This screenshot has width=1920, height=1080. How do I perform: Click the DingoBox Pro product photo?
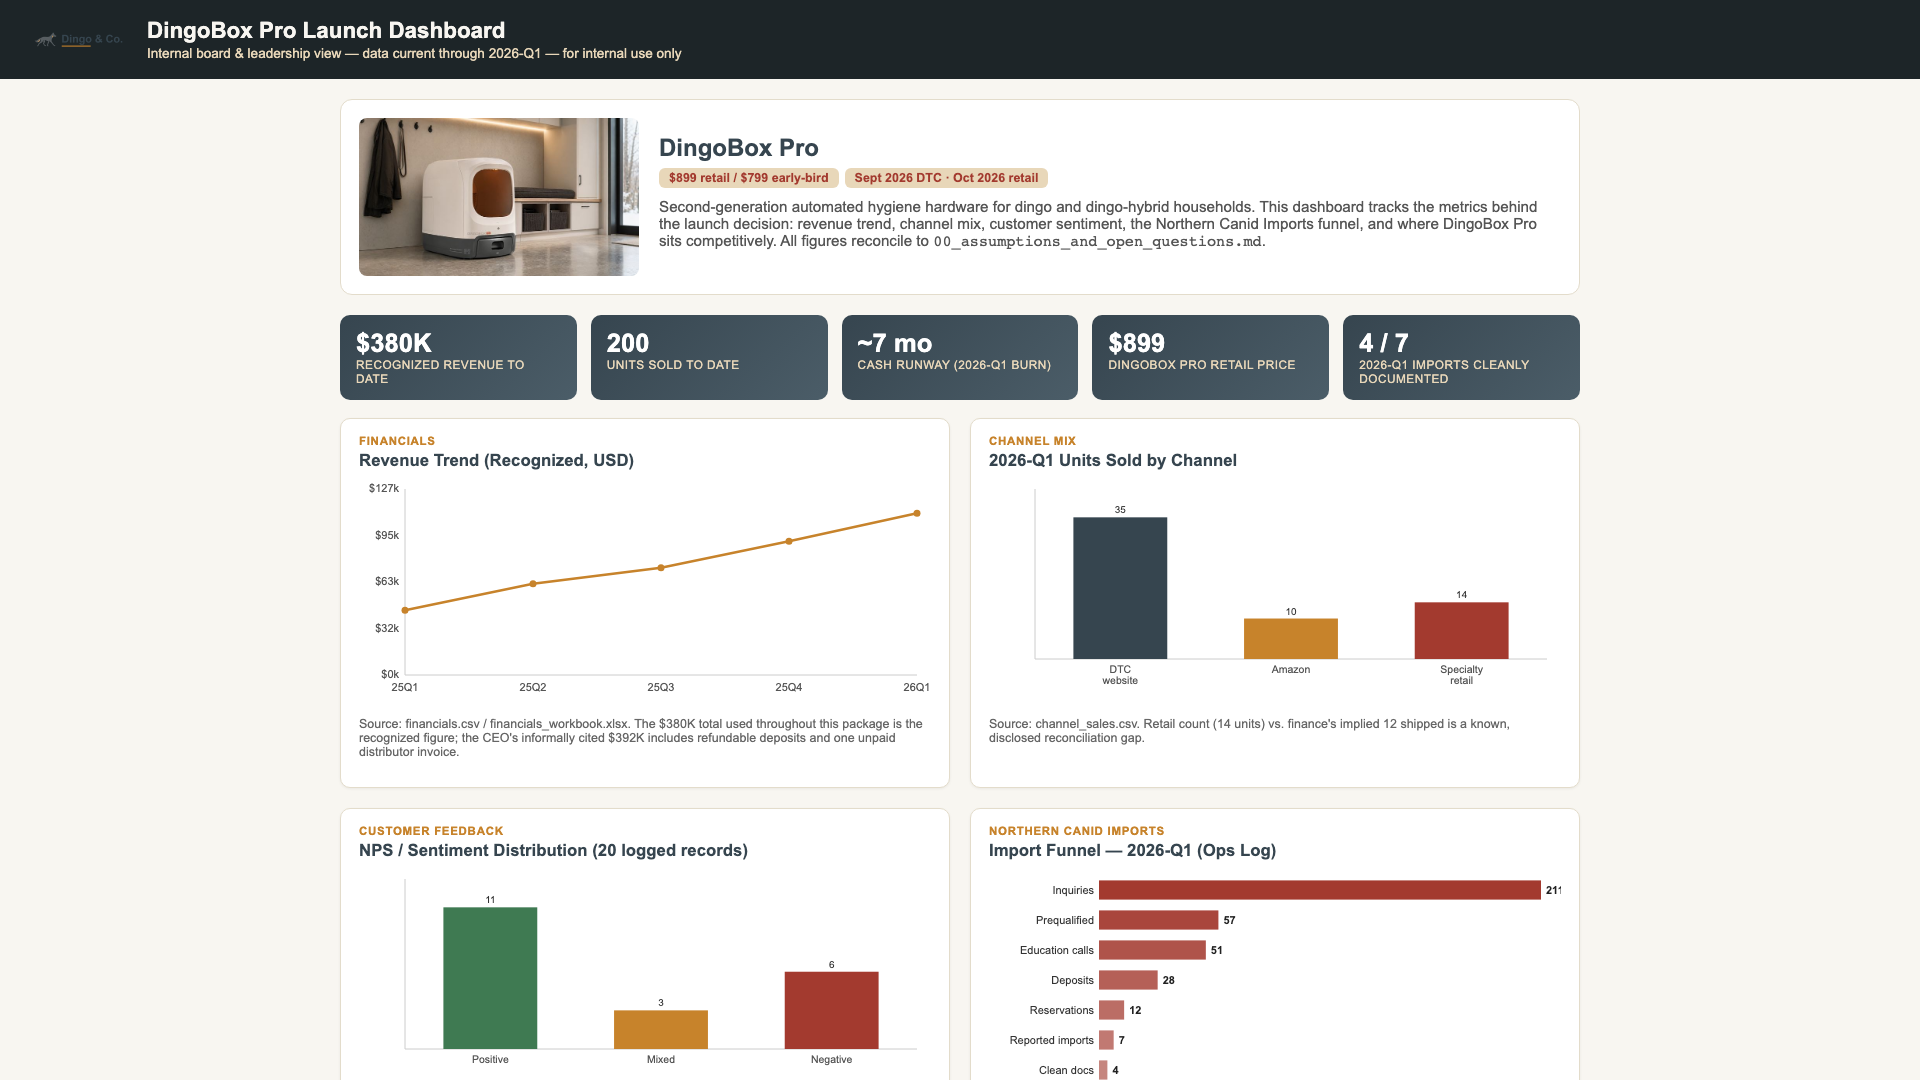click(499, 197)
